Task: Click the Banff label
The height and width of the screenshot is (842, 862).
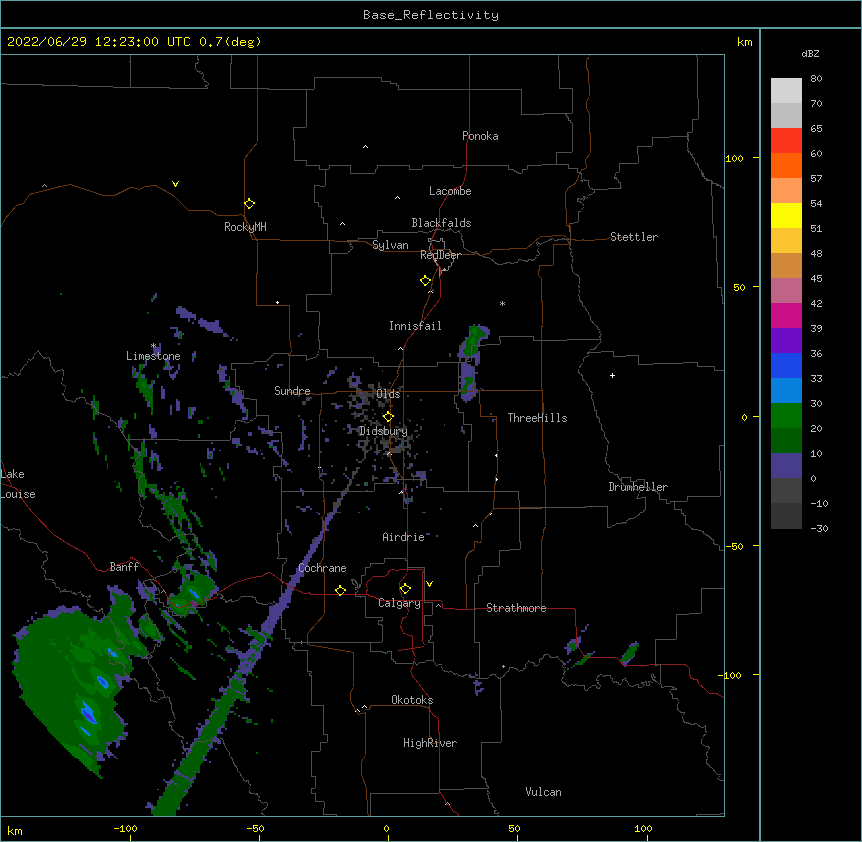Action: [124, 567]
